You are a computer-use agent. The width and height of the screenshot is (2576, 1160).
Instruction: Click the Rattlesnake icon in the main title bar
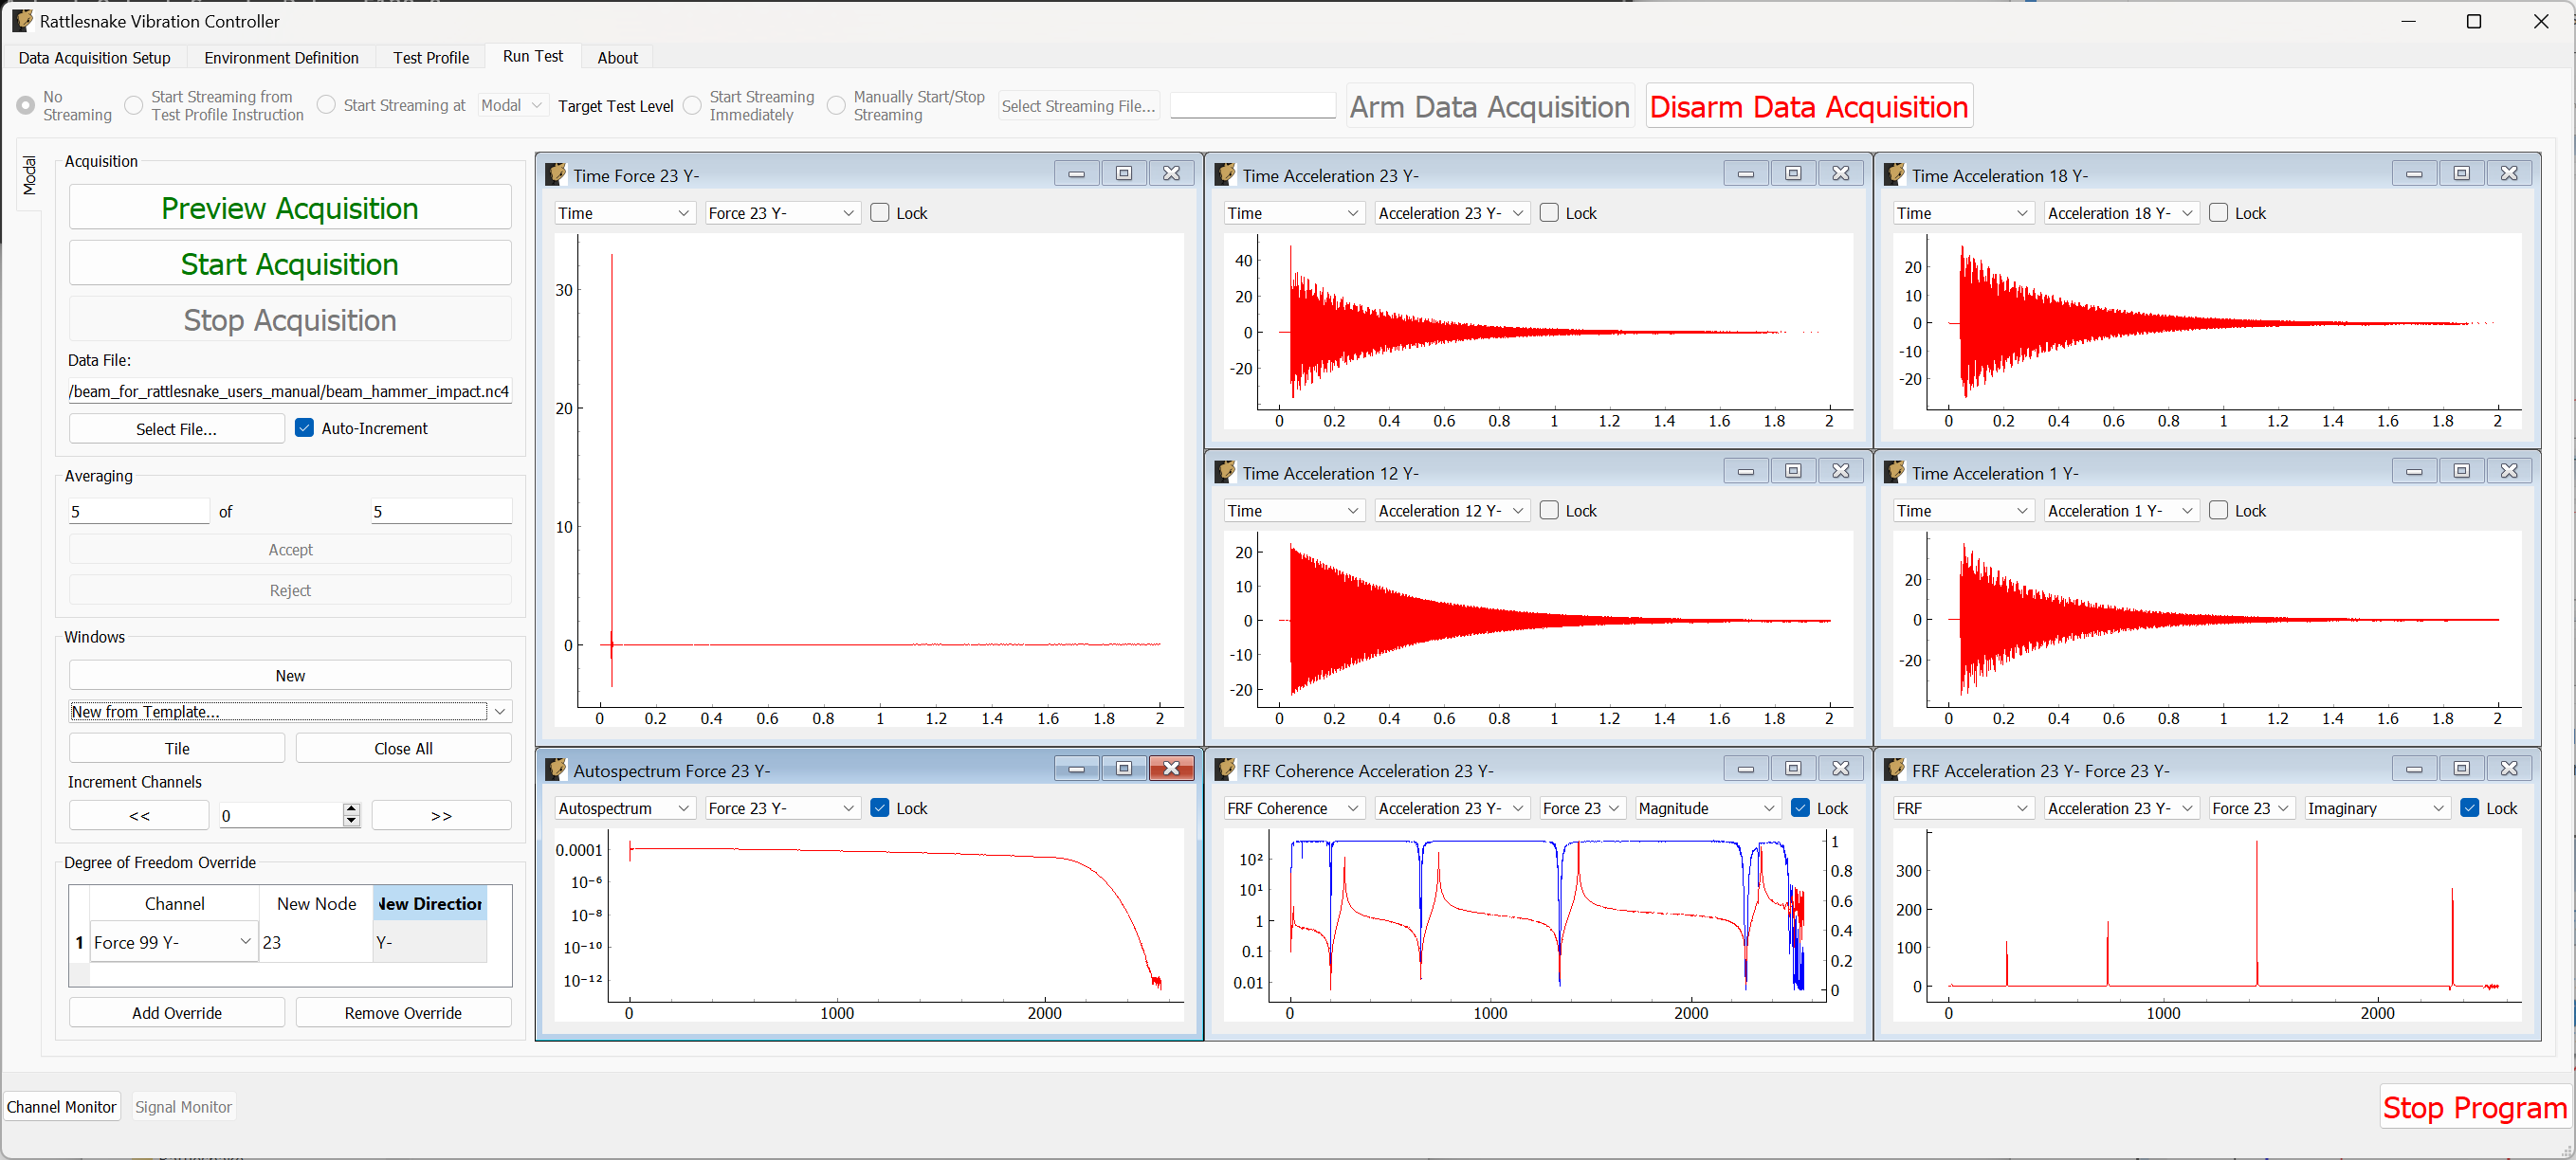coord(22,20)
